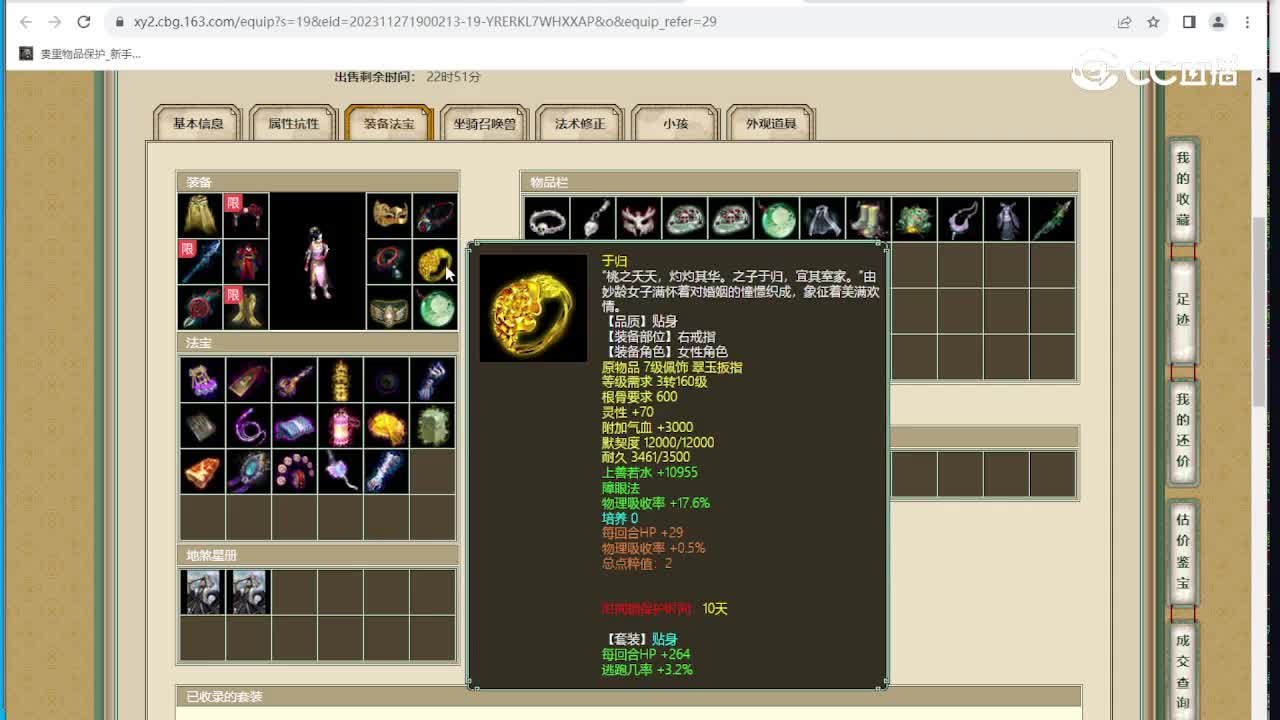Select the red headdress marked 限
The image size is (1280, 720).
[x=246, y=215]
